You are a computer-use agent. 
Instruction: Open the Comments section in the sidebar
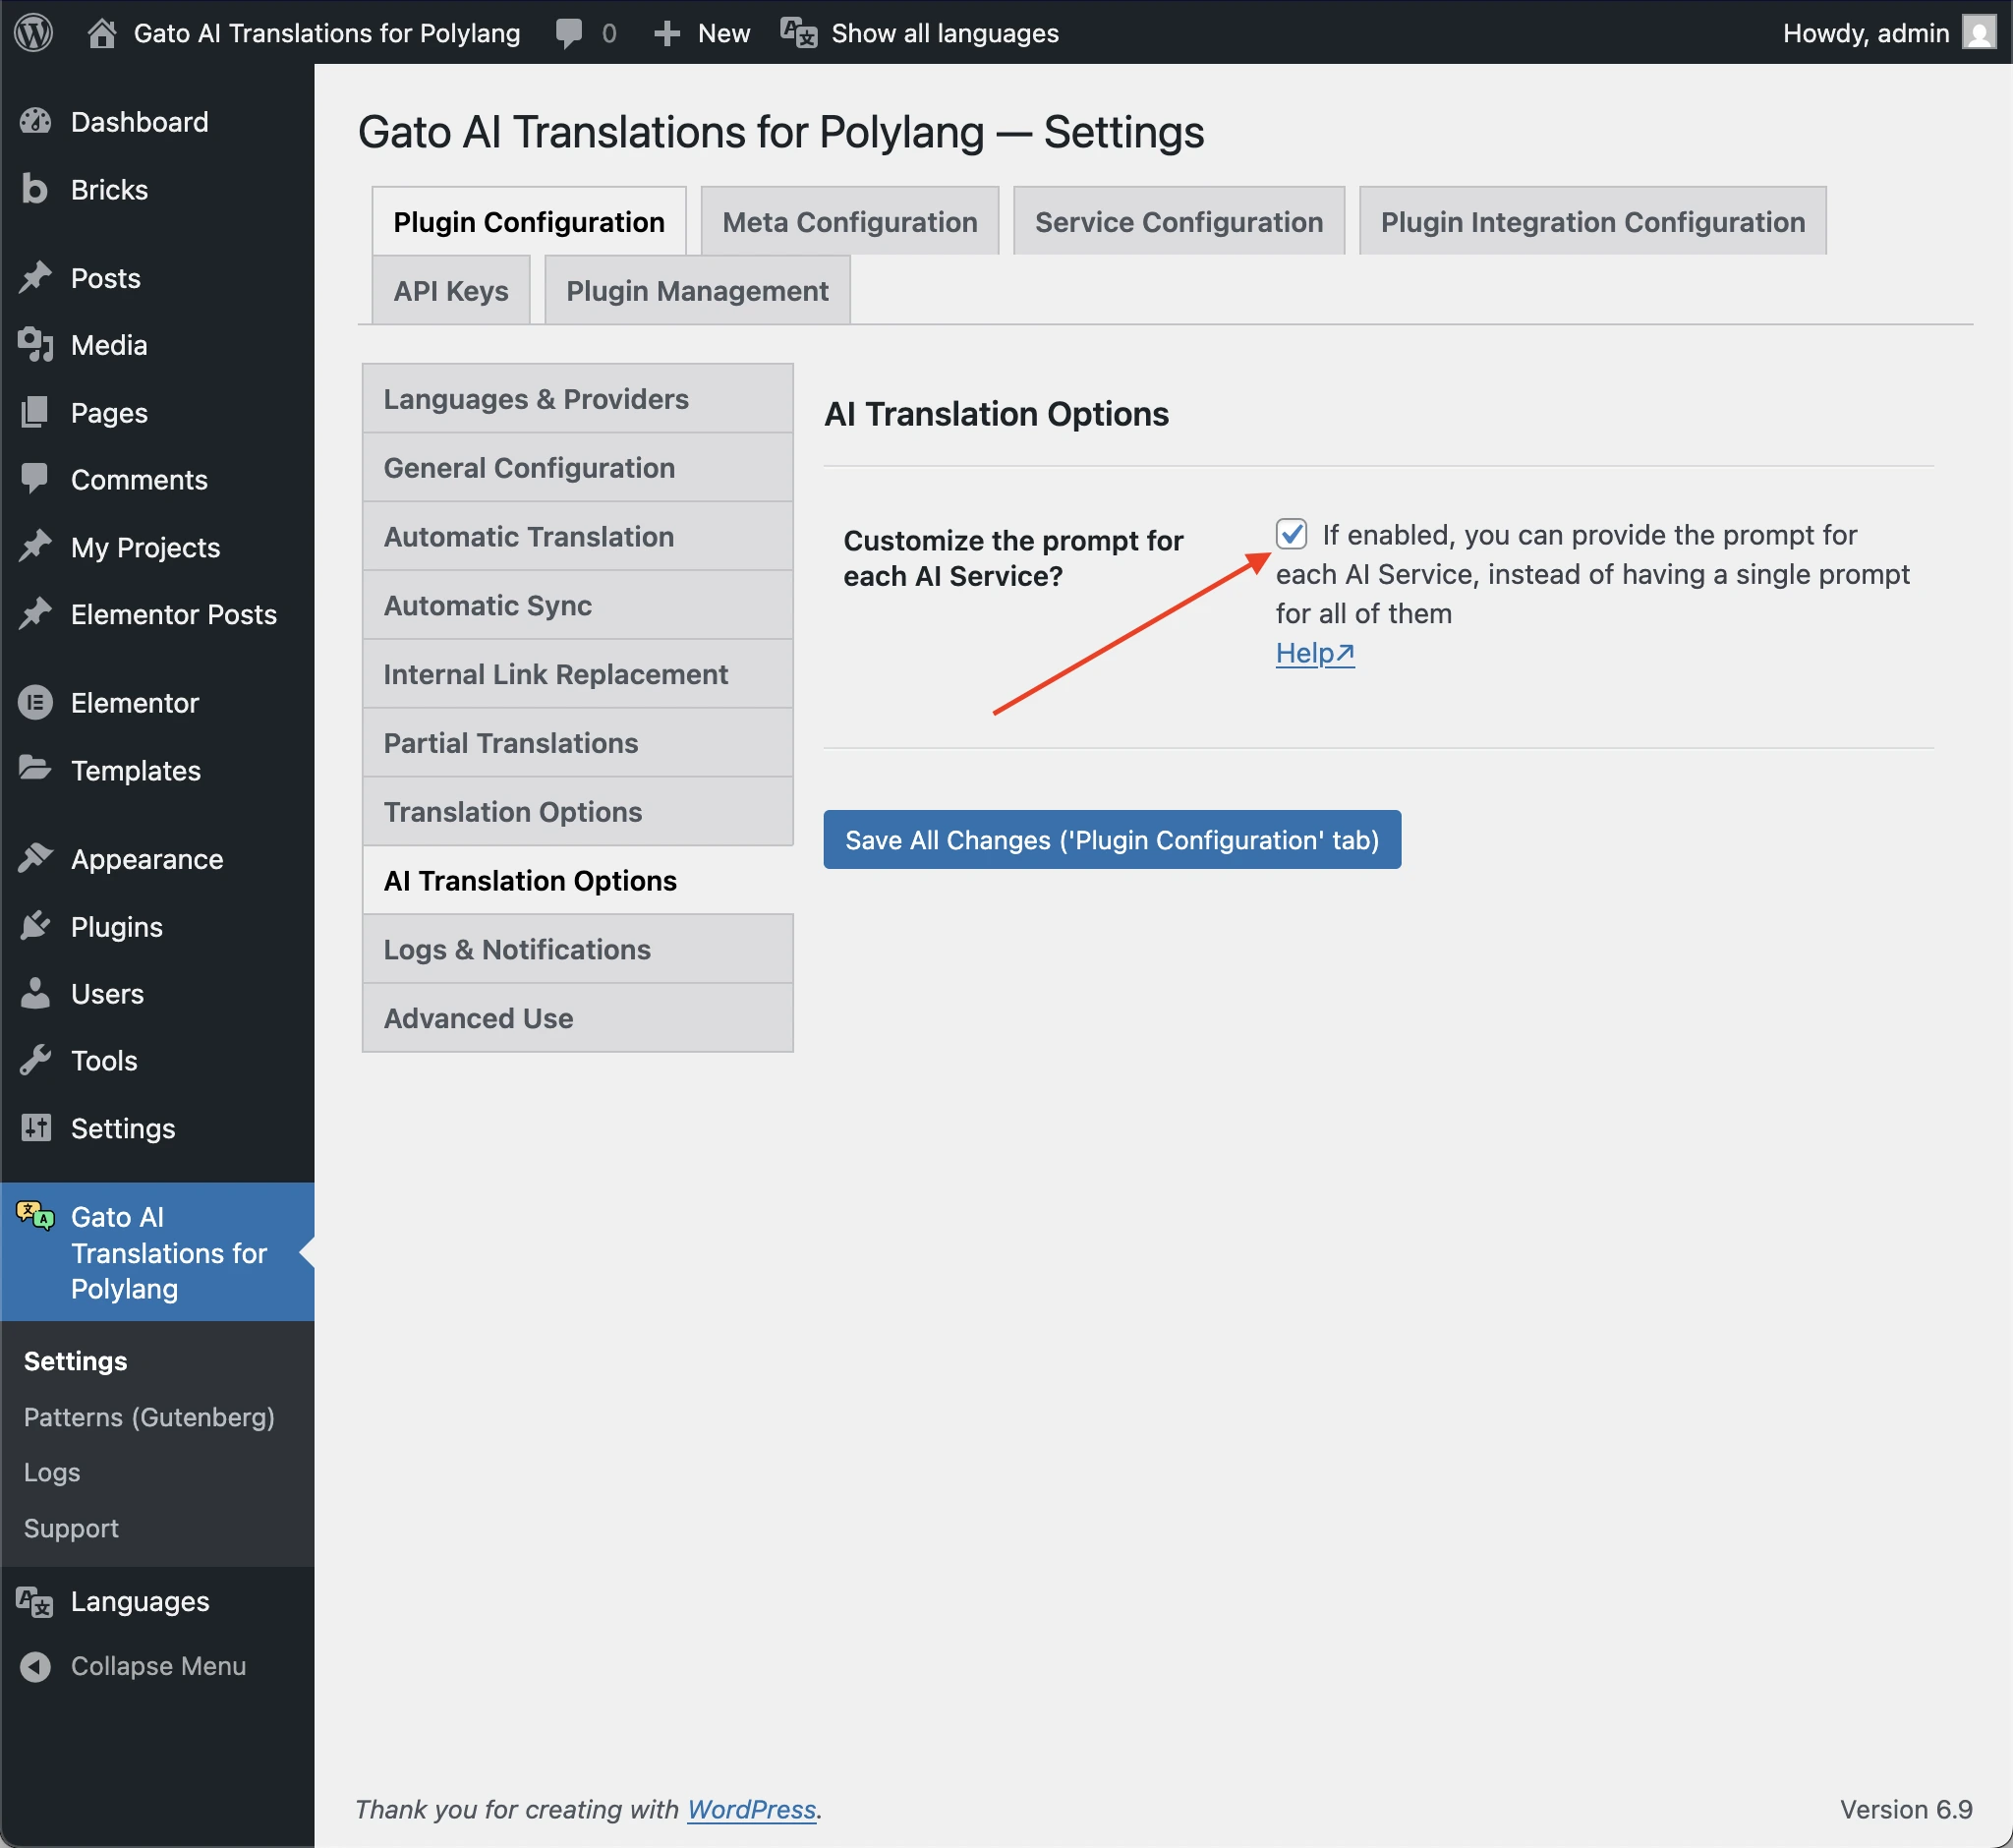[36, 479]
